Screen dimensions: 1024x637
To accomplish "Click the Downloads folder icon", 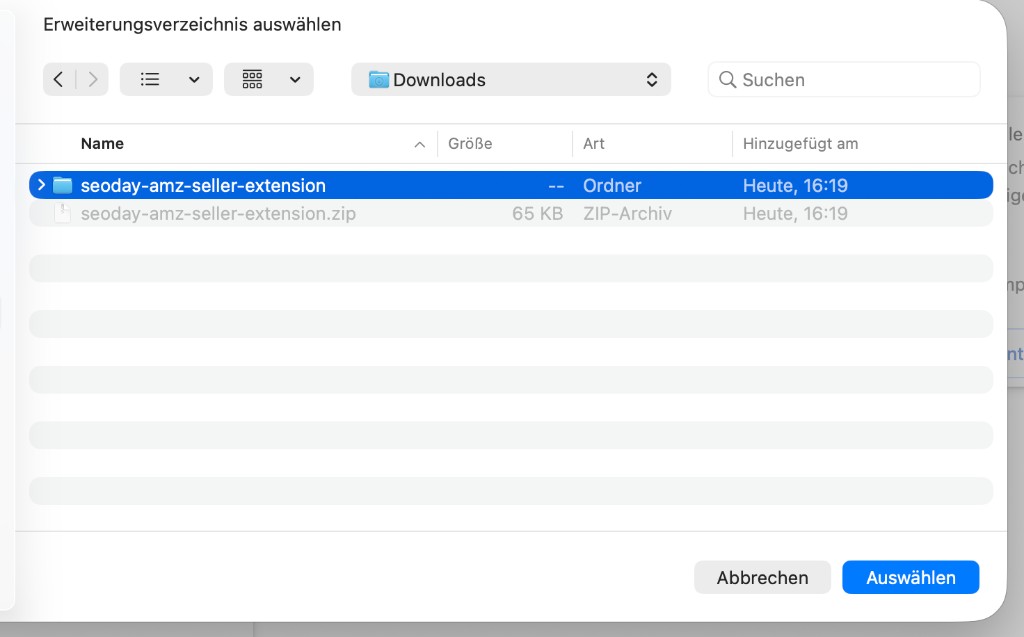I will [379, 80].
